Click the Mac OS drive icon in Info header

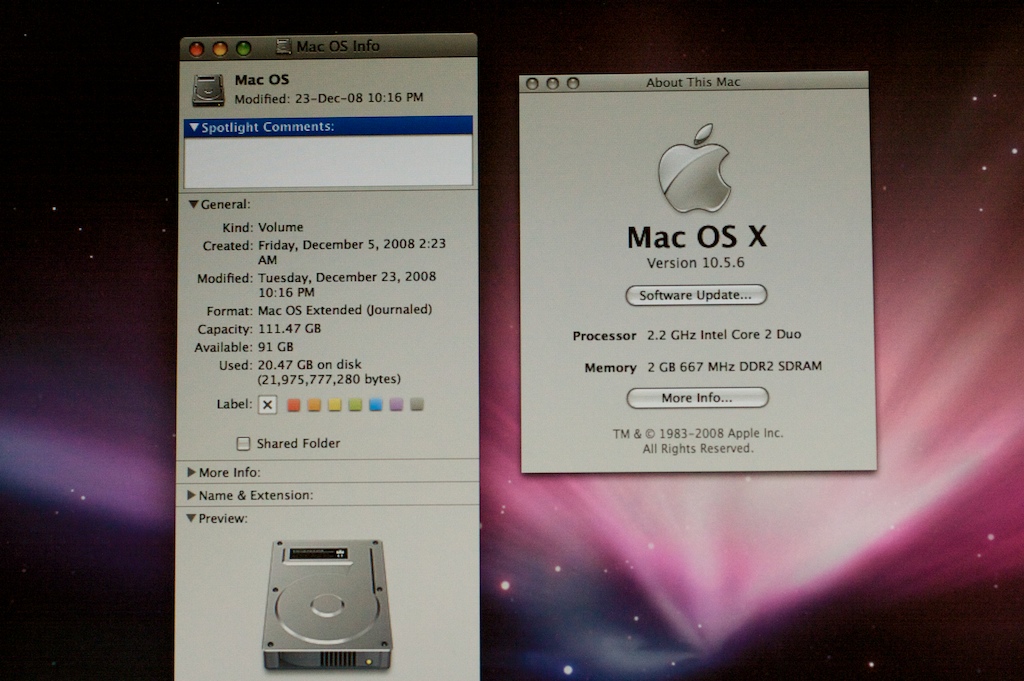(208, 90)
